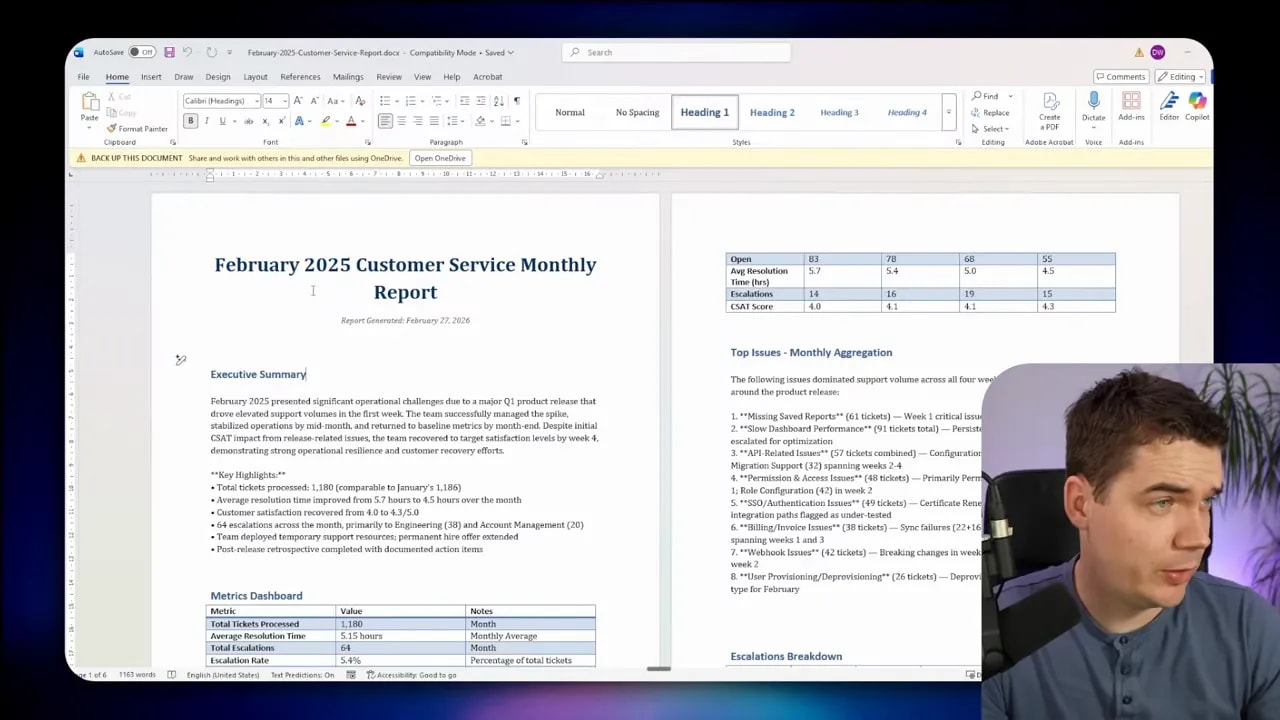
Task: Open the Font Color red swatch
Action: point(349,120)
